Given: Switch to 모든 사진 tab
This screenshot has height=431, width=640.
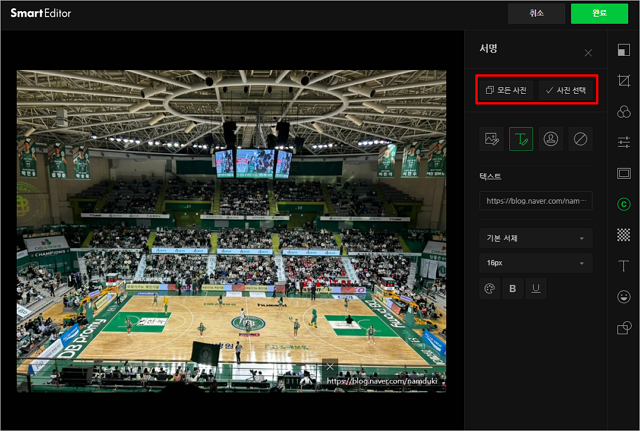Looking at the screenshot, I should coord(507,90).
